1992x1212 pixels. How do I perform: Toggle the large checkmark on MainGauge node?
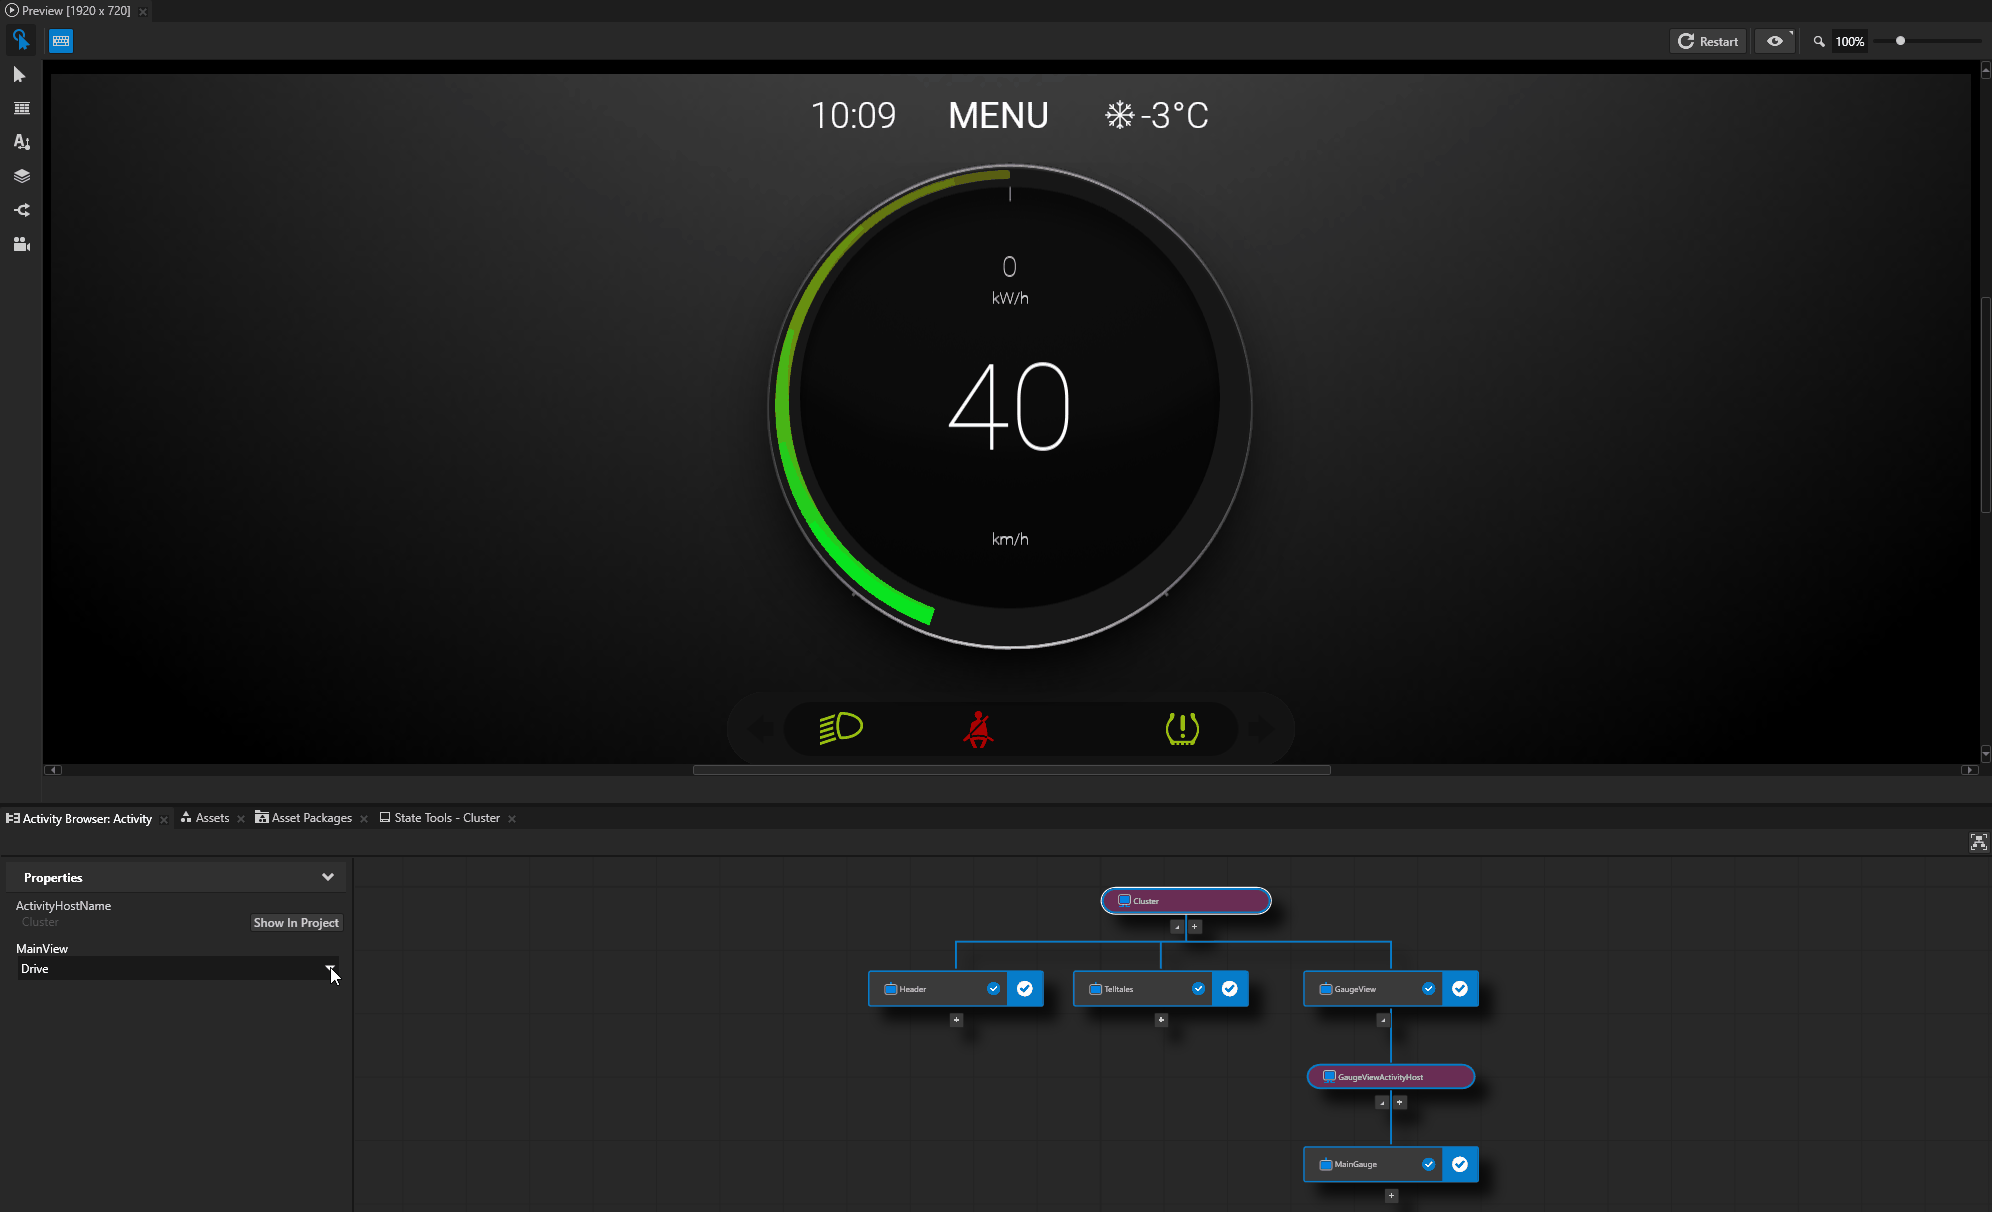tap(1460, 1164)
